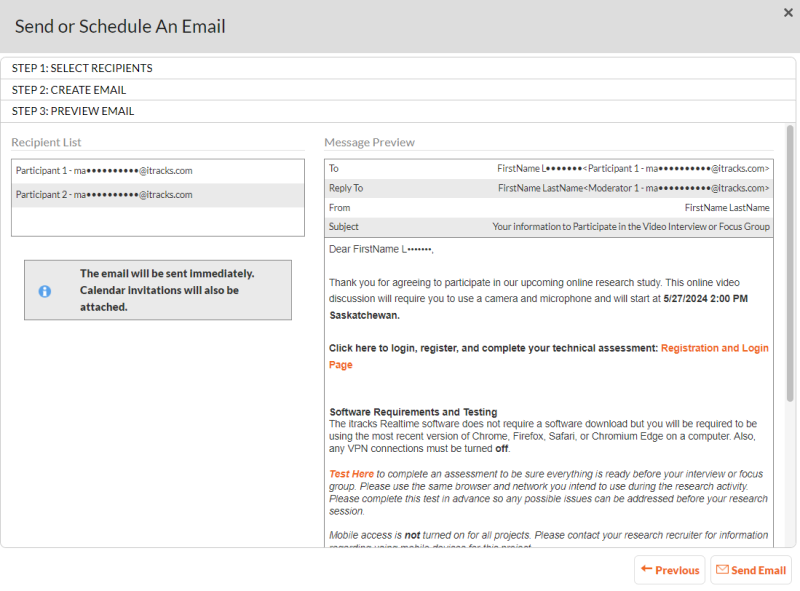800x591 pixels.
Task: Expand Step 2: Create Email section
Action: [x=398, y=90]
